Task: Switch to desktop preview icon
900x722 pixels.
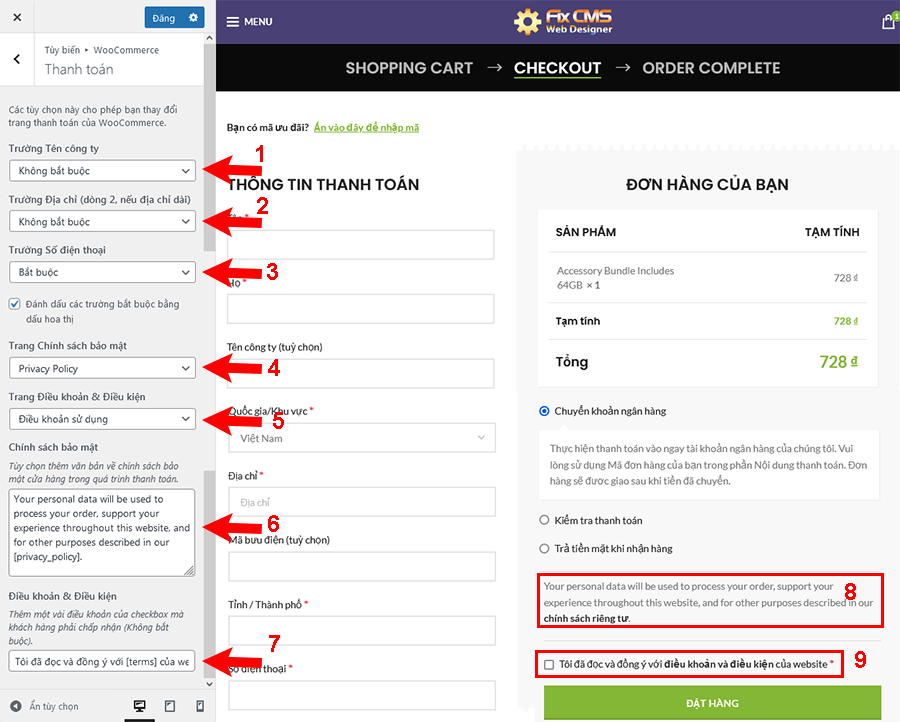Action: click(x=139, y=706)
